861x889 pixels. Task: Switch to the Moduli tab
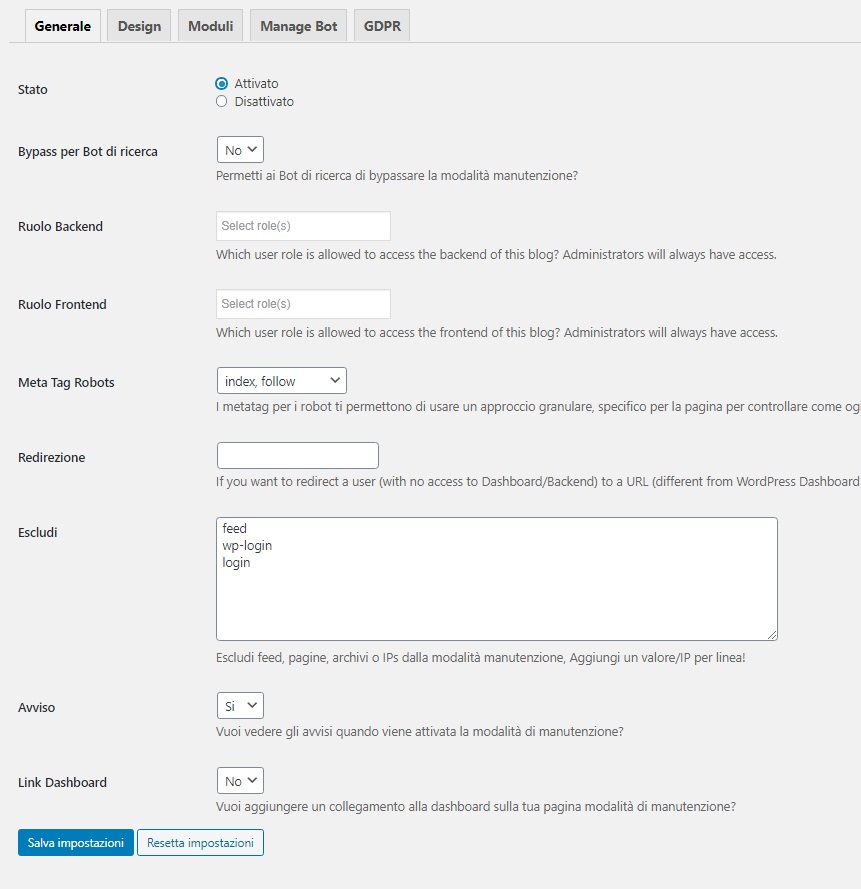pos(210,26)
